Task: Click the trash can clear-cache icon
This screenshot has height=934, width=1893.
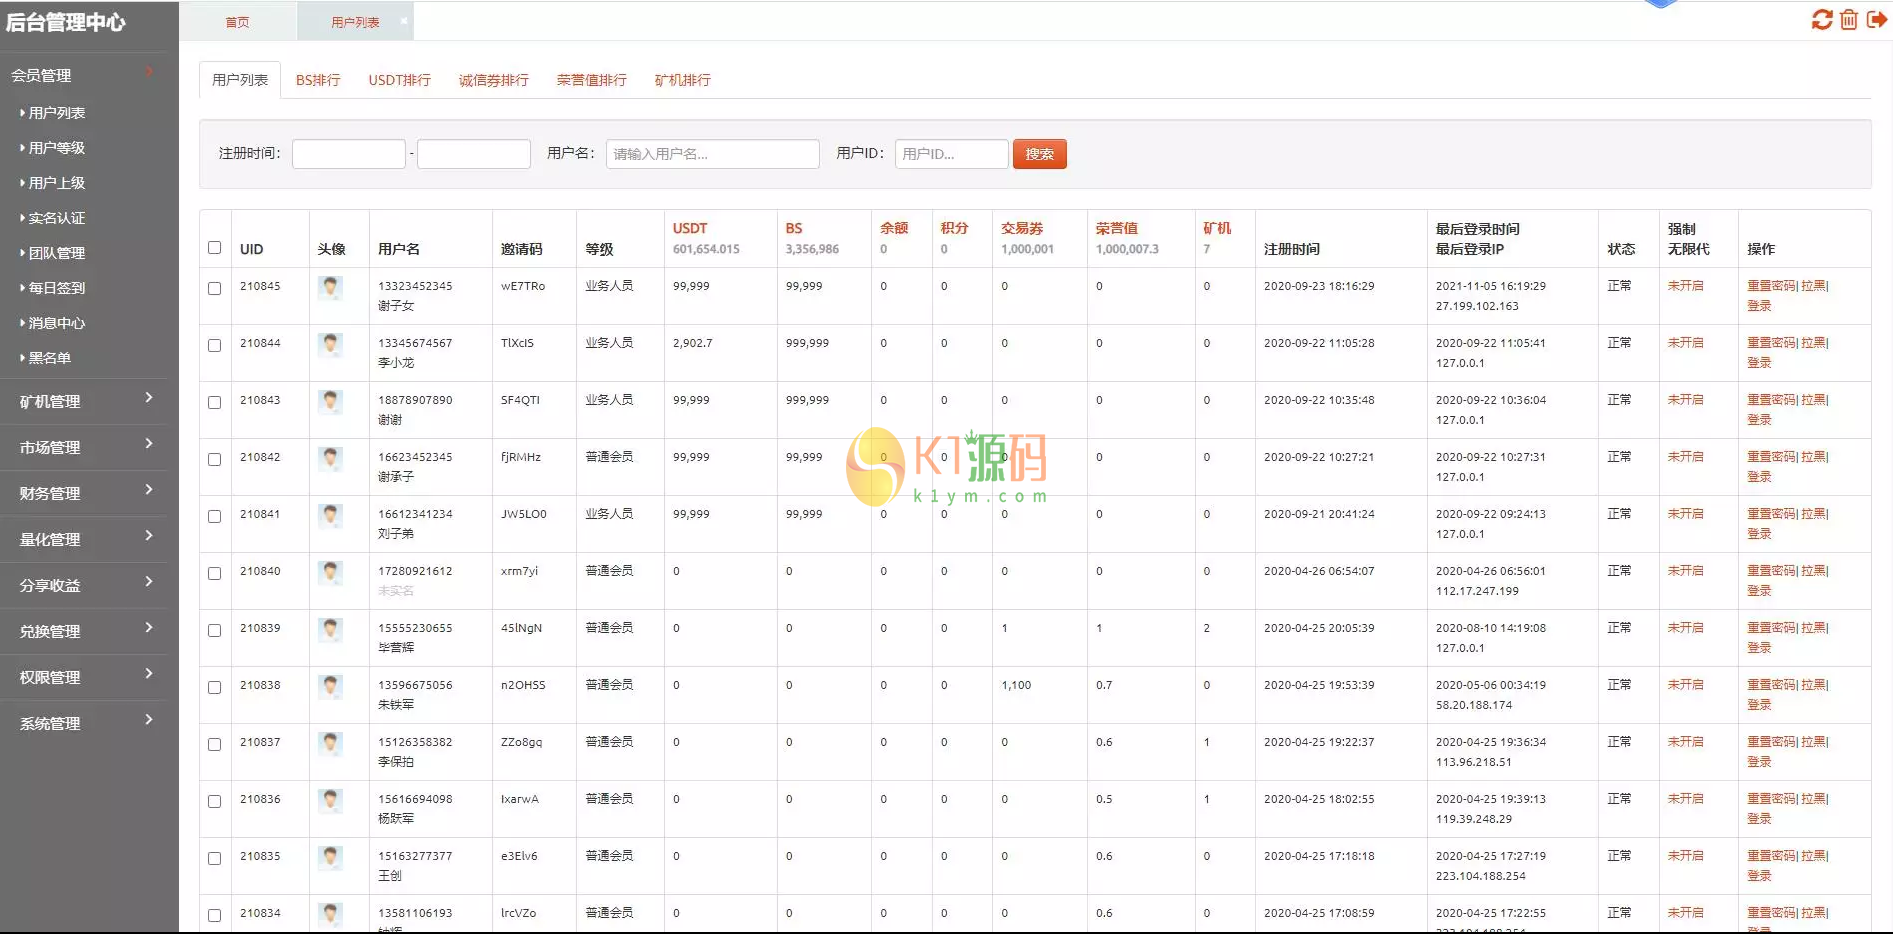Action: (x=1849, y=20)
